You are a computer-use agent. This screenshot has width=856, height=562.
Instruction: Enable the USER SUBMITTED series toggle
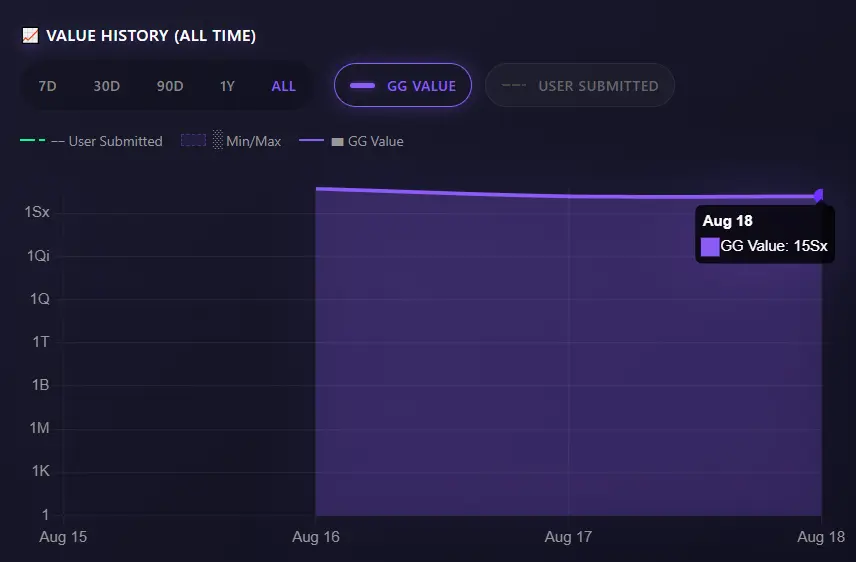(580, 85)
